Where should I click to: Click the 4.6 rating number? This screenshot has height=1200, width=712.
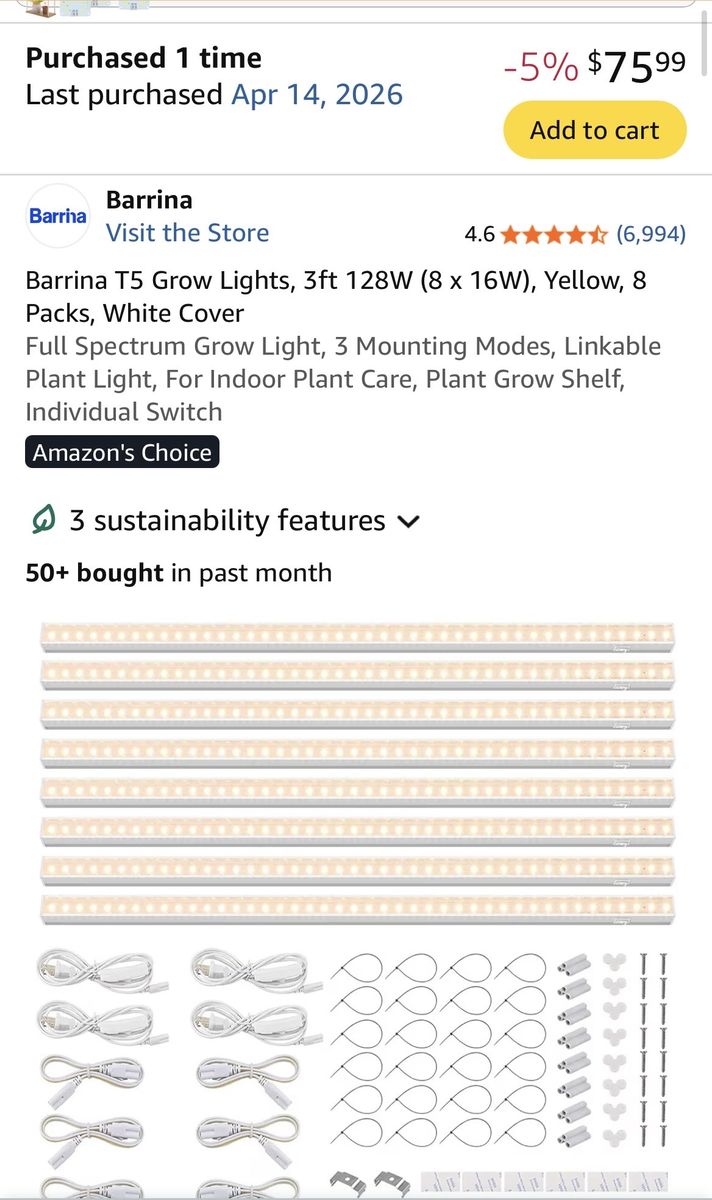(480, 235)
